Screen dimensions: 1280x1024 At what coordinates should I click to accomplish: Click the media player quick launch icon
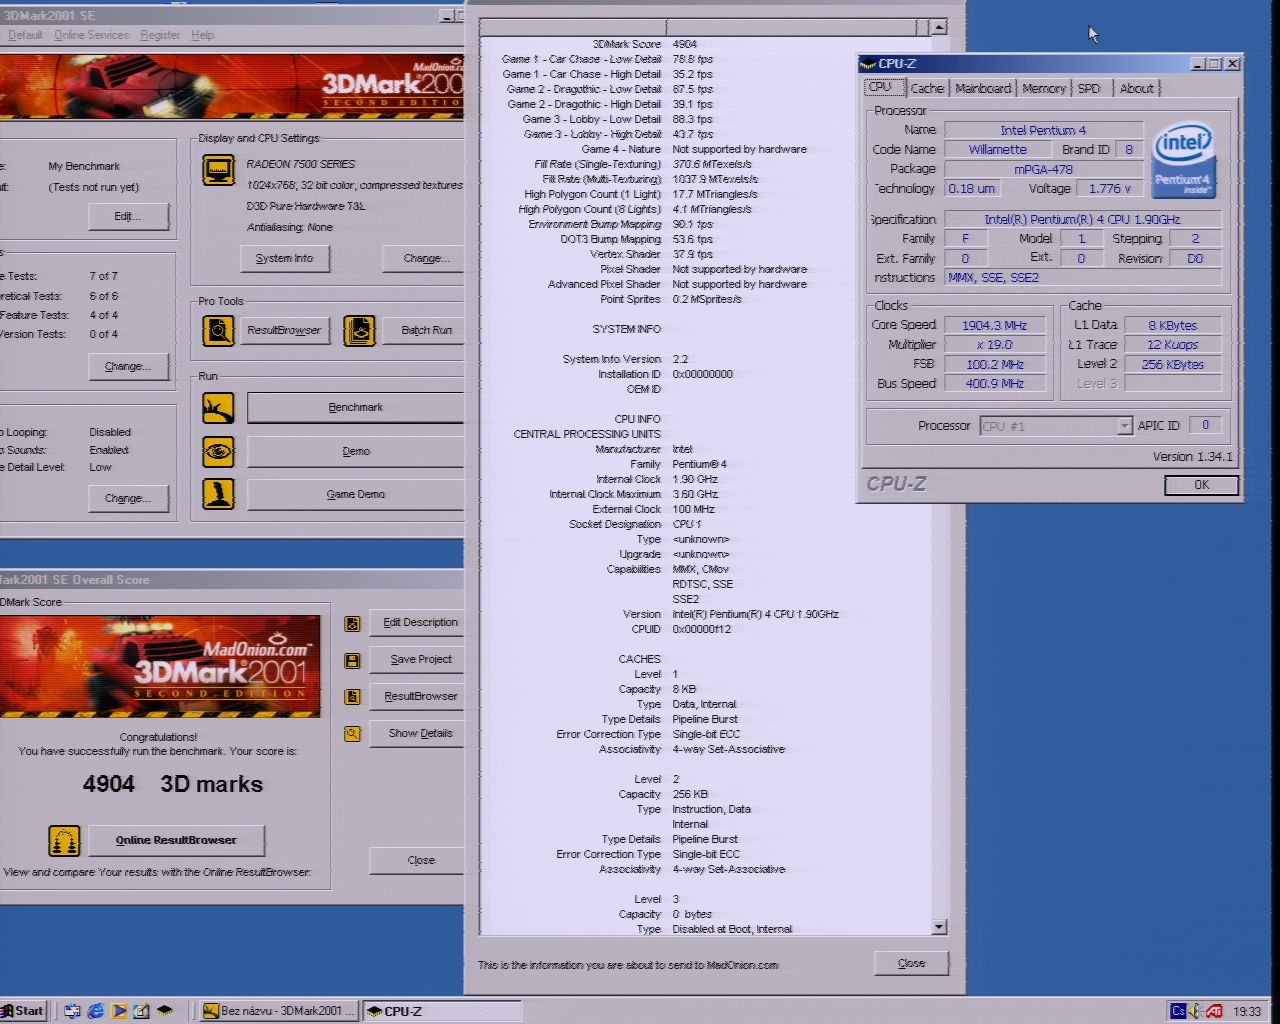click(119, 1011)
